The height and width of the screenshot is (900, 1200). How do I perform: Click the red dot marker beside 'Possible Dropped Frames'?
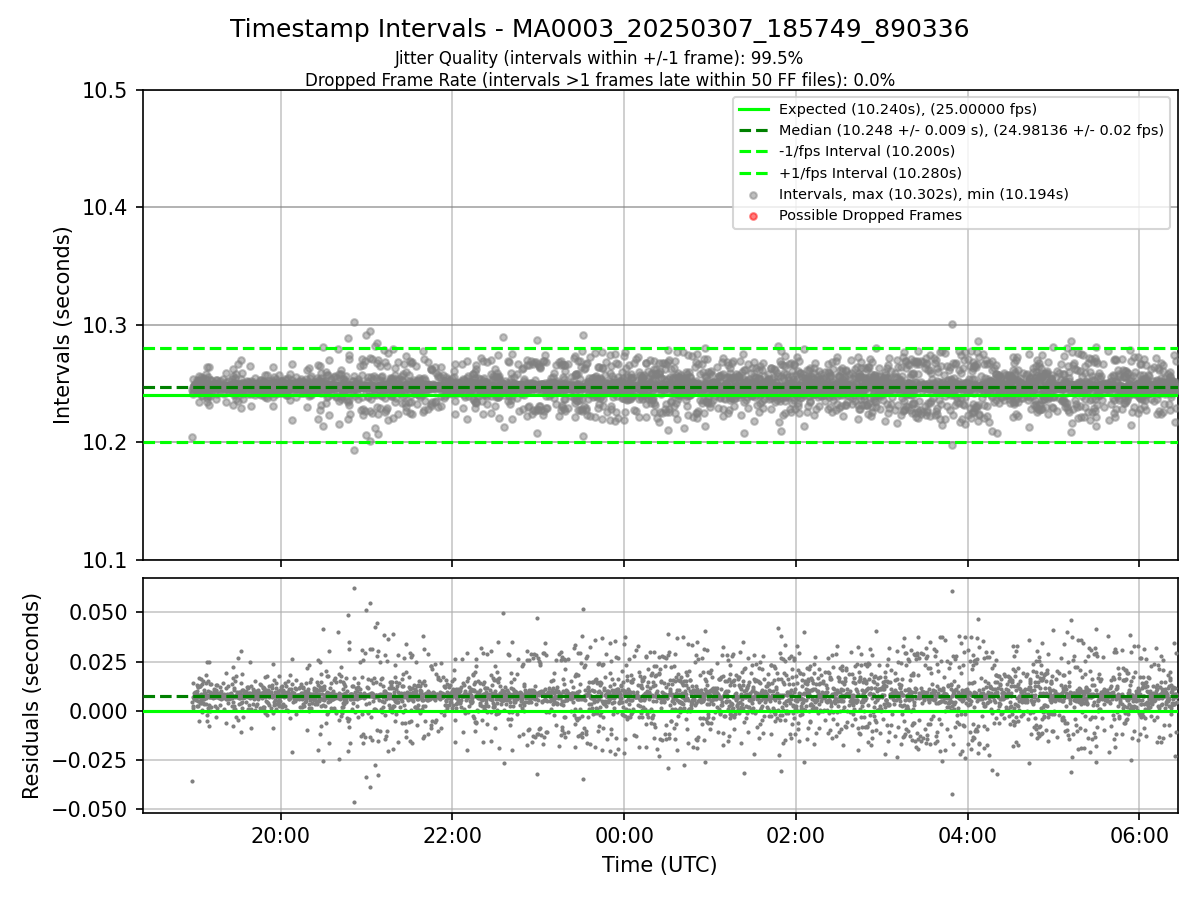(x=754, y=216)
